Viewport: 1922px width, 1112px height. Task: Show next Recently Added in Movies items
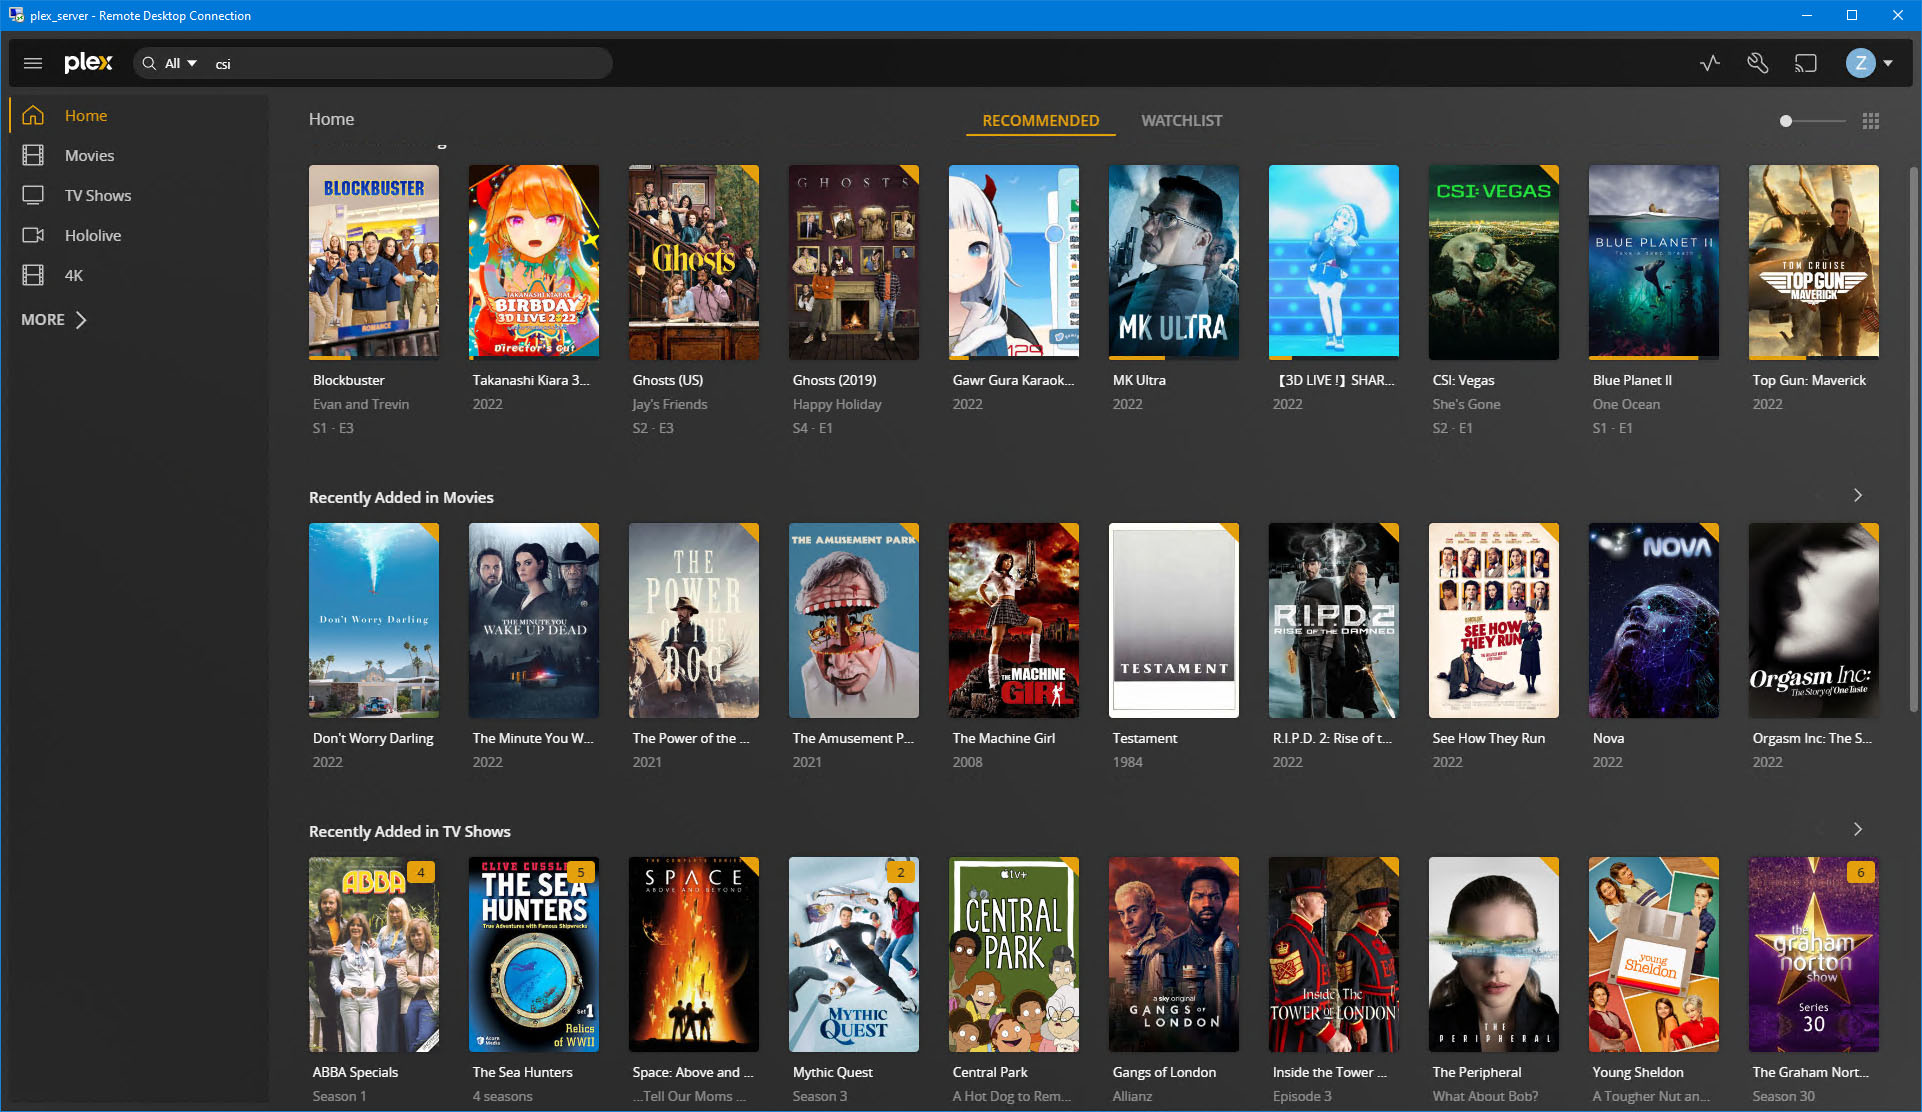tap(1858, 495)
